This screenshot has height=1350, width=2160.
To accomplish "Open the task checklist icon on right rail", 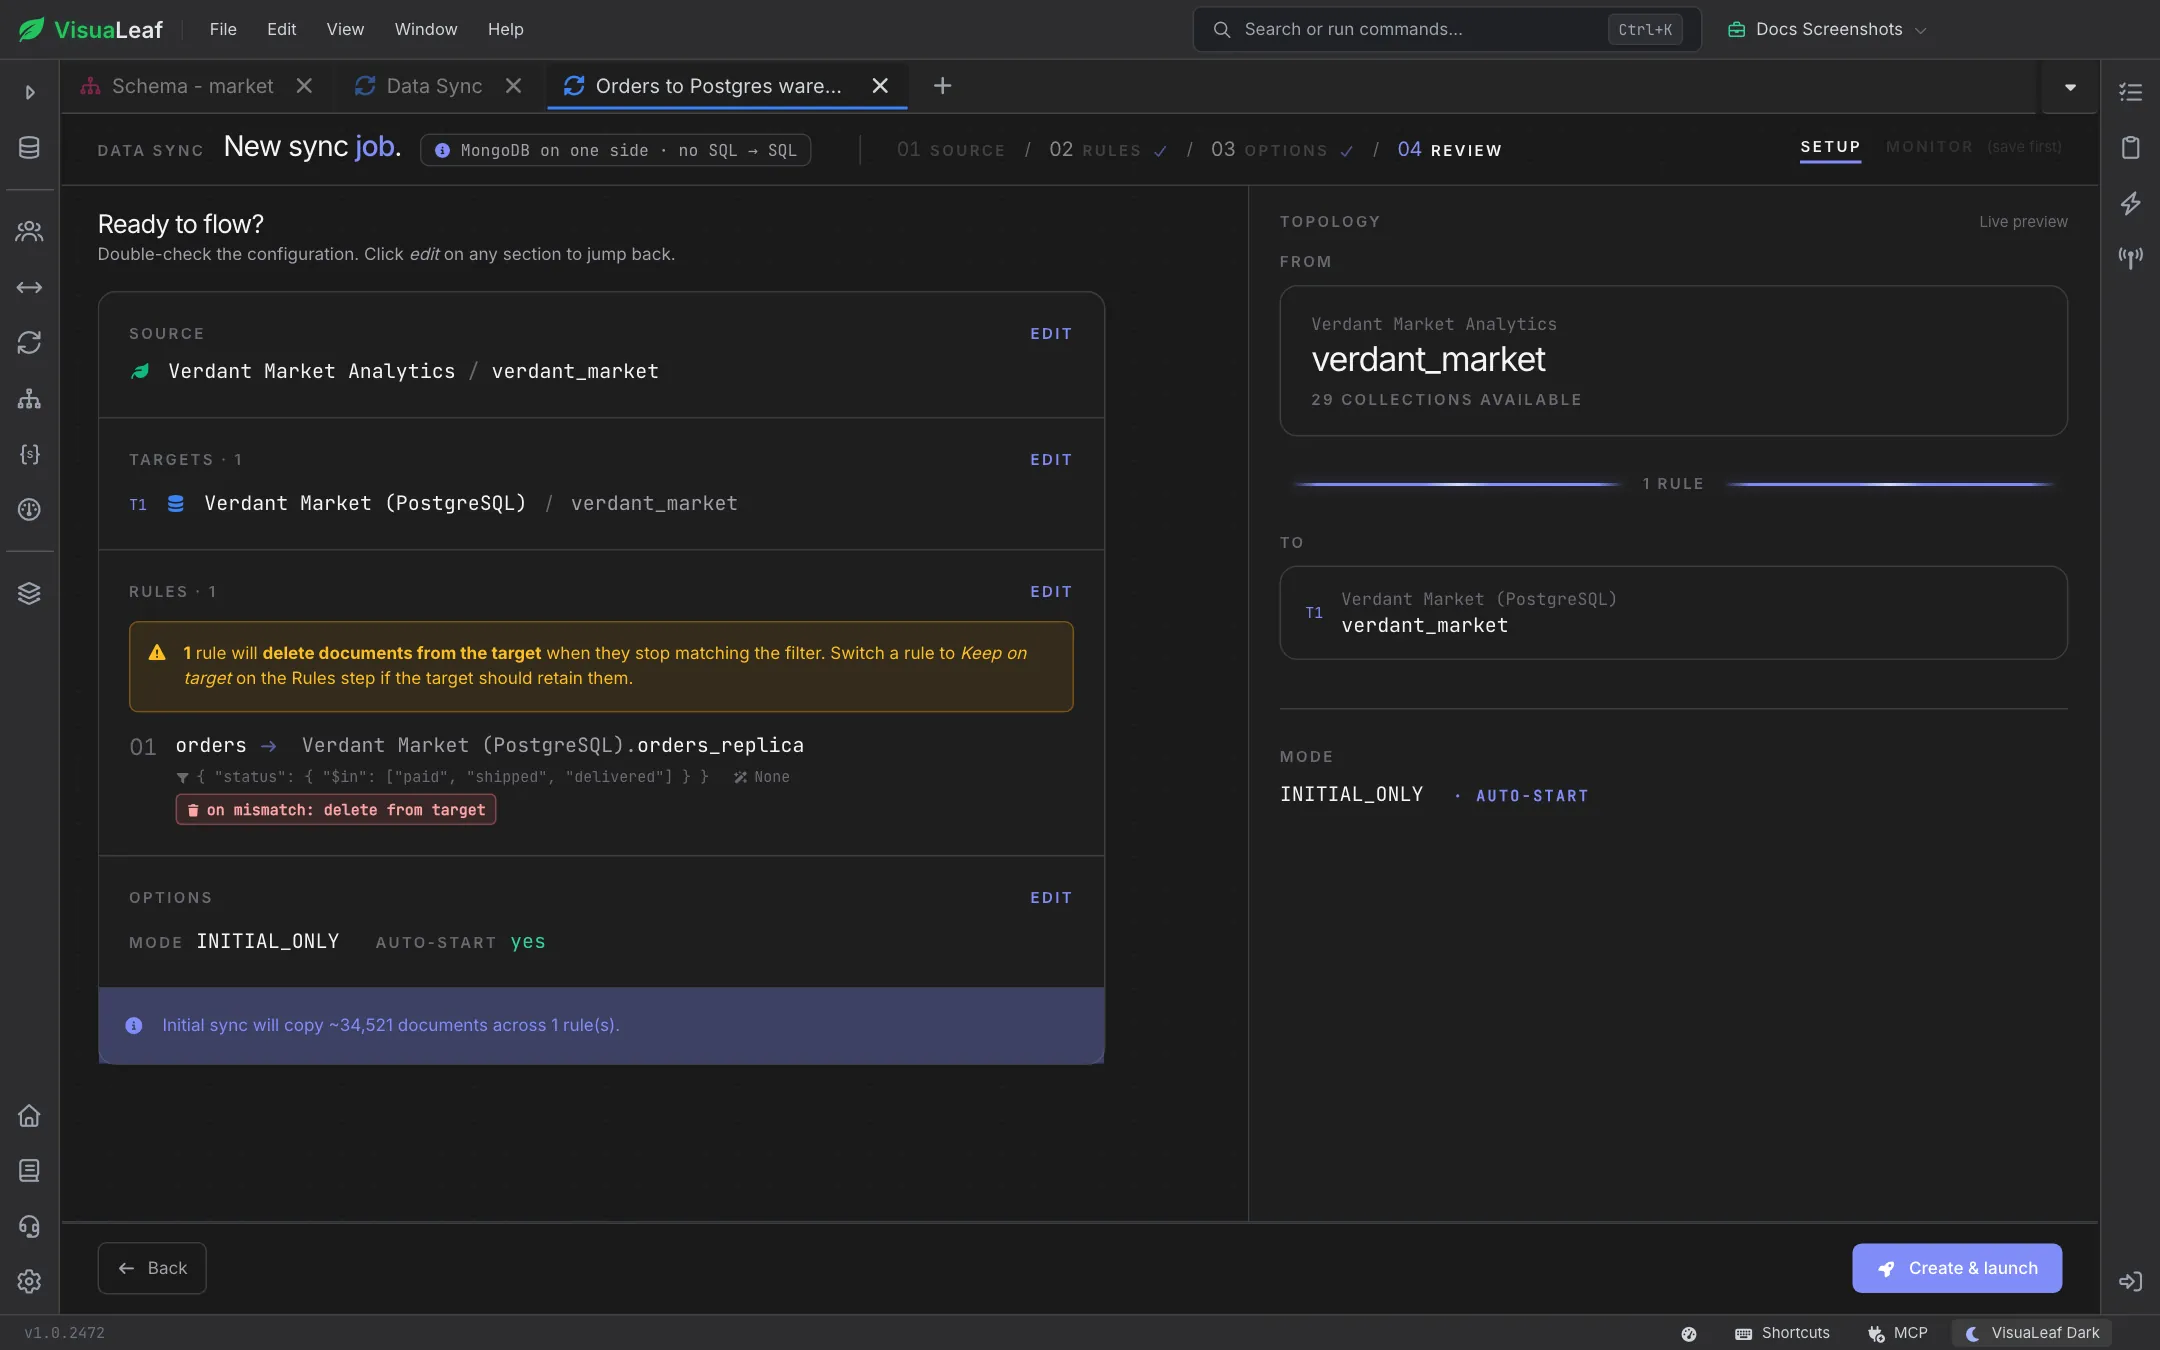I will point(2130,92).
